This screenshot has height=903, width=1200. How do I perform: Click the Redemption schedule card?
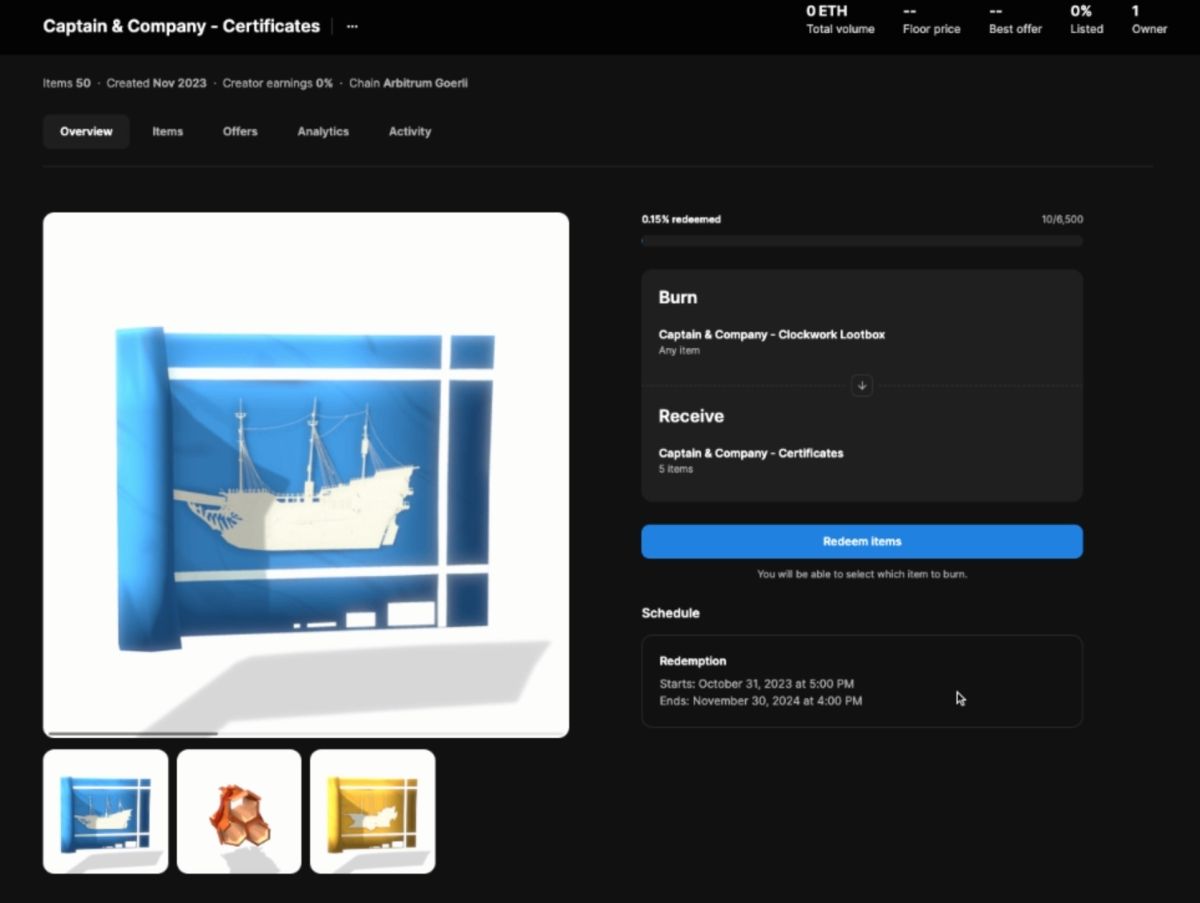tap(861, 681)
